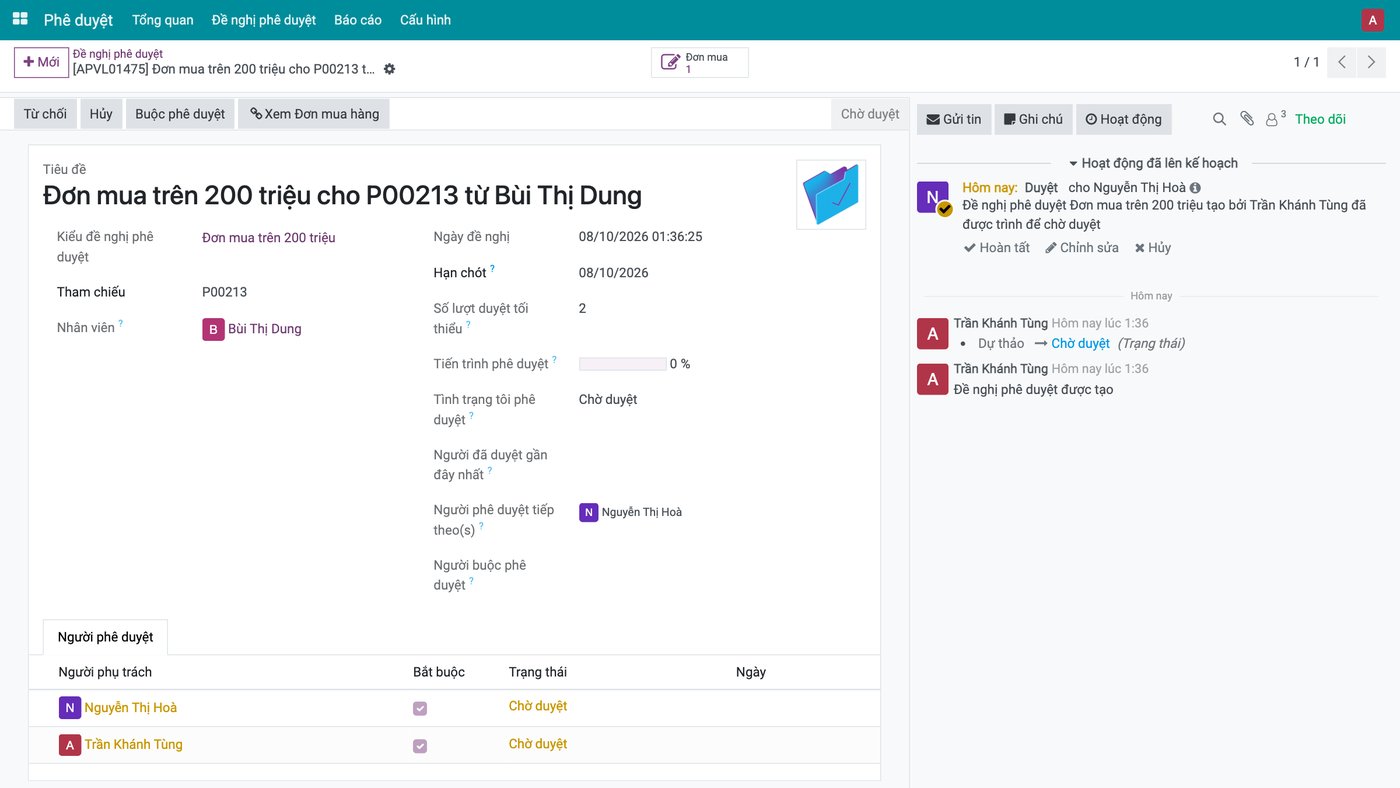Open the Tổng quan menu
This screenshot has width=1400, height=788.
point(163,20)
